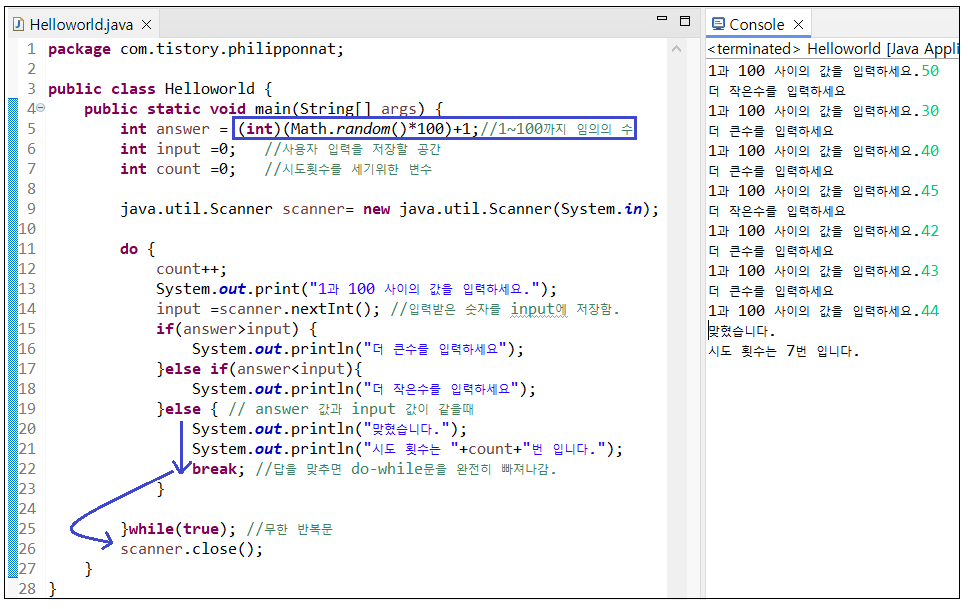Viewport: 968px width, 609px height.
Task: Click console input value 42
Action: [x=930, y=231]
